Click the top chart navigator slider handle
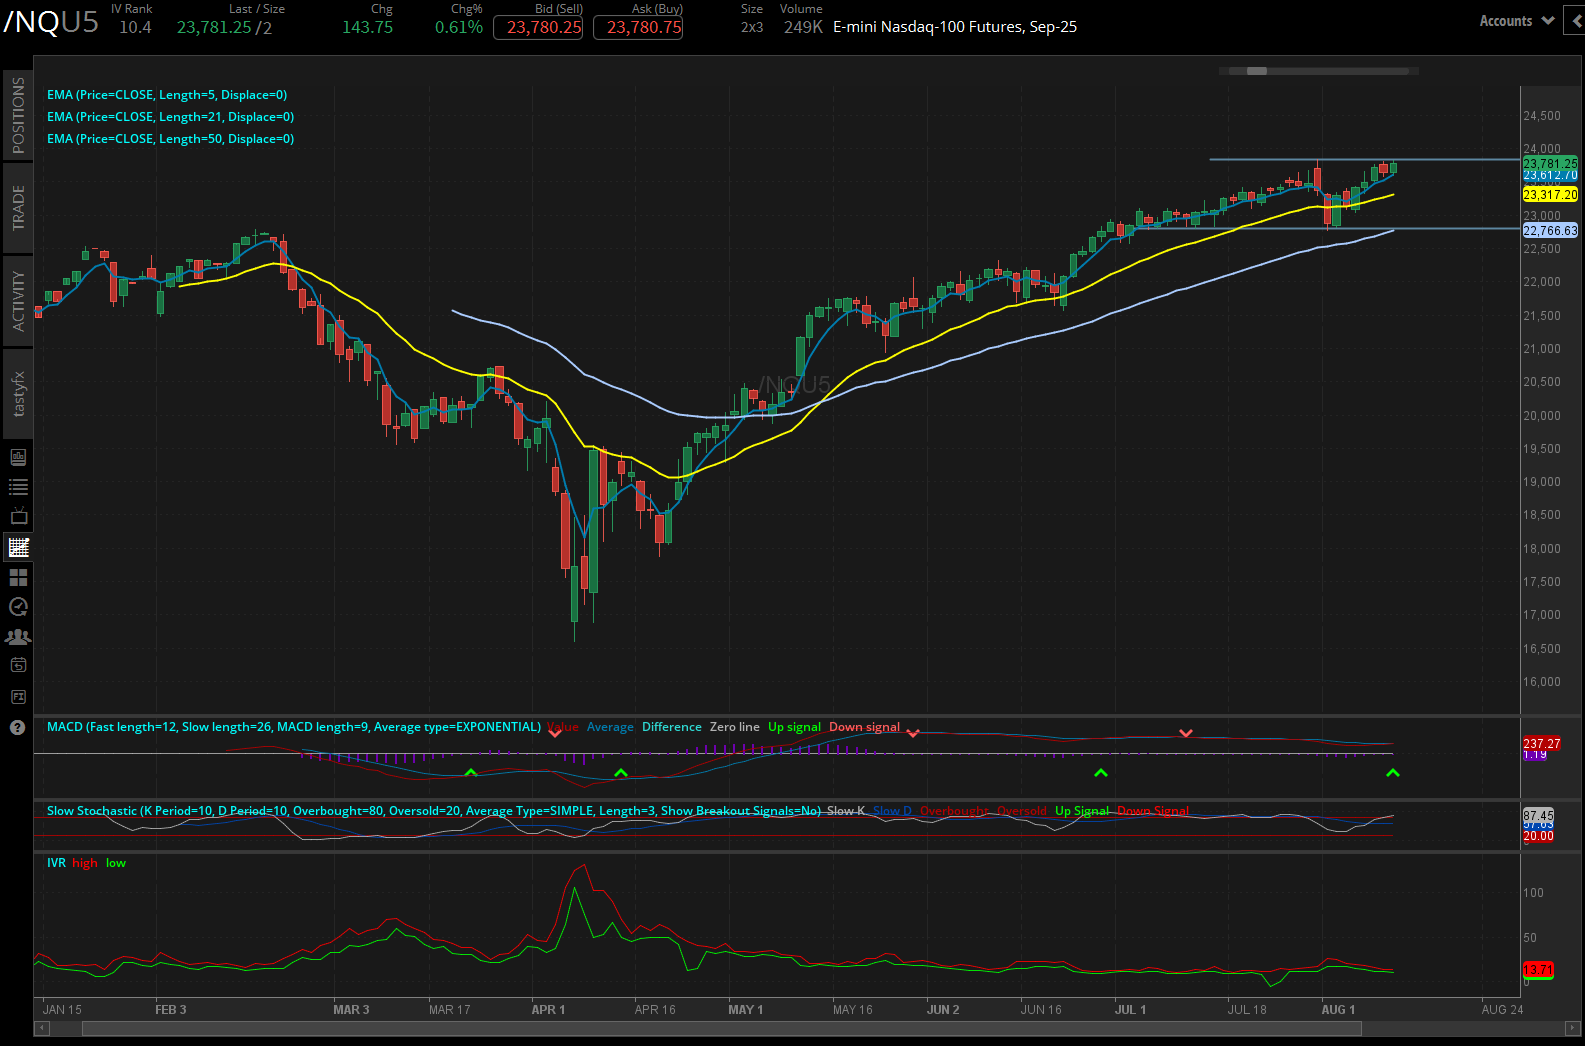 1257,71
